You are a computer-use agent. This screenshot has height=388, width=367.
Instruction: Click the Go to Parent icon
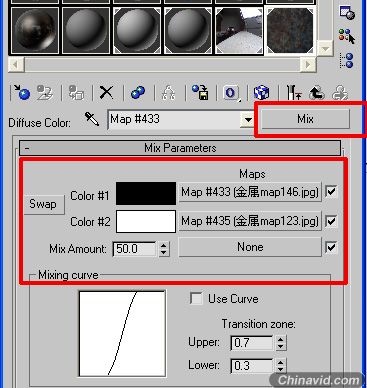pos(317,93)
